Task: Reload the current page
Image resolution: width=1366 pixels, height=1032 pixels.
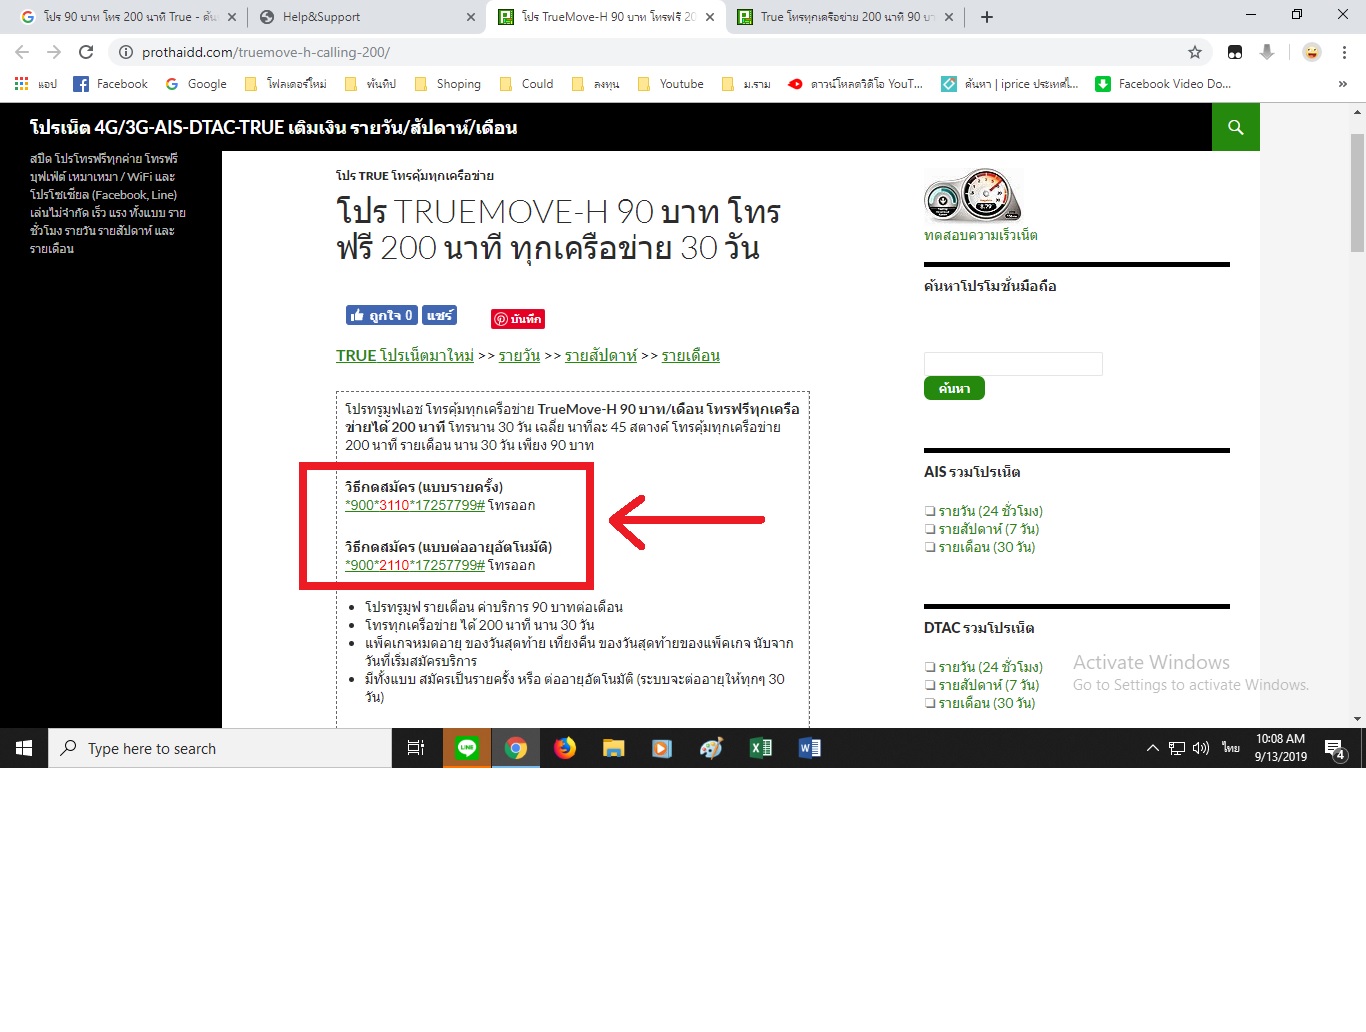Action: 86,52
